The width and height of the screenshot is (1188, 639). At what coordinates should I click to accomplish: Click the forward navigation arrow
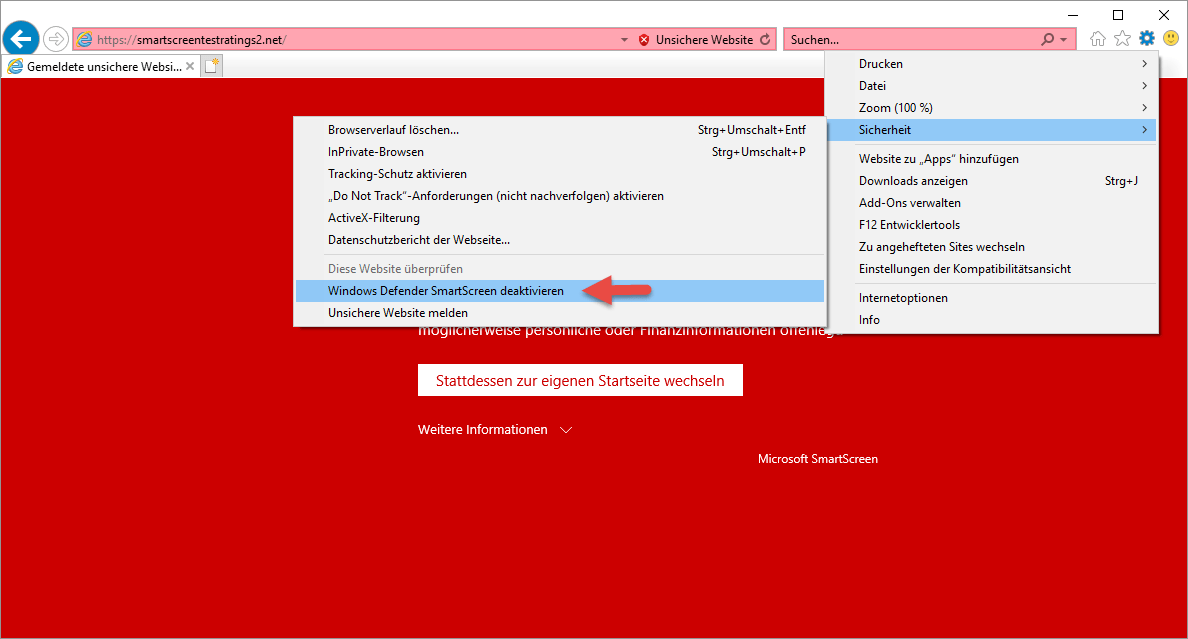[x=56, y=39]
